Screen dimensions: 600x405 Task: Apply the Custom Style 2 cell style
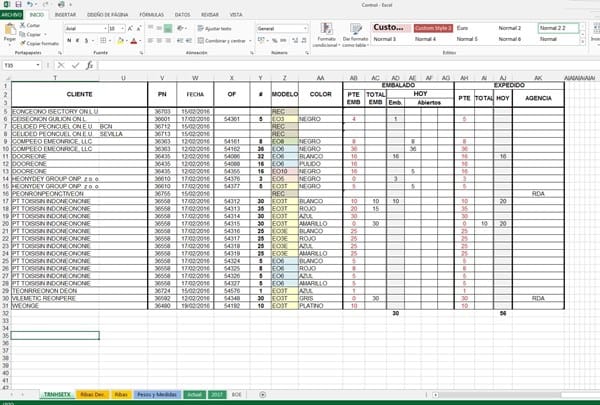tap(433, 28)
